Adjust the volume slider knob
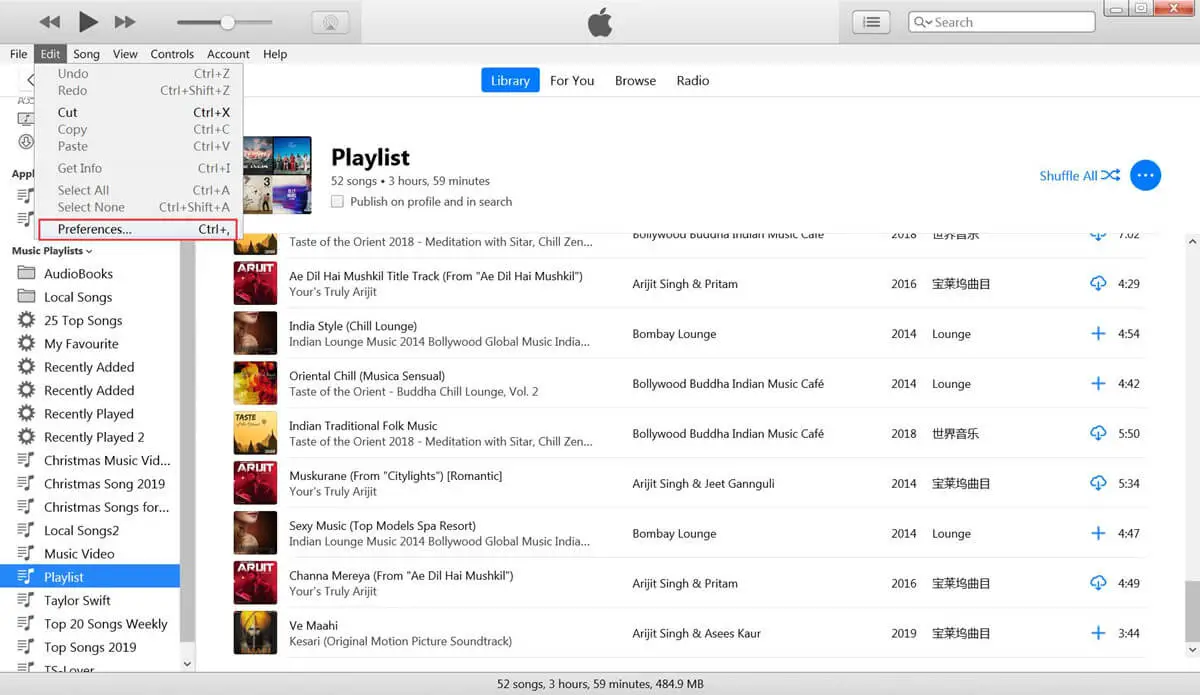This screenshot has width=1200, height=695. pyautogui.click(x=228, y=22)
